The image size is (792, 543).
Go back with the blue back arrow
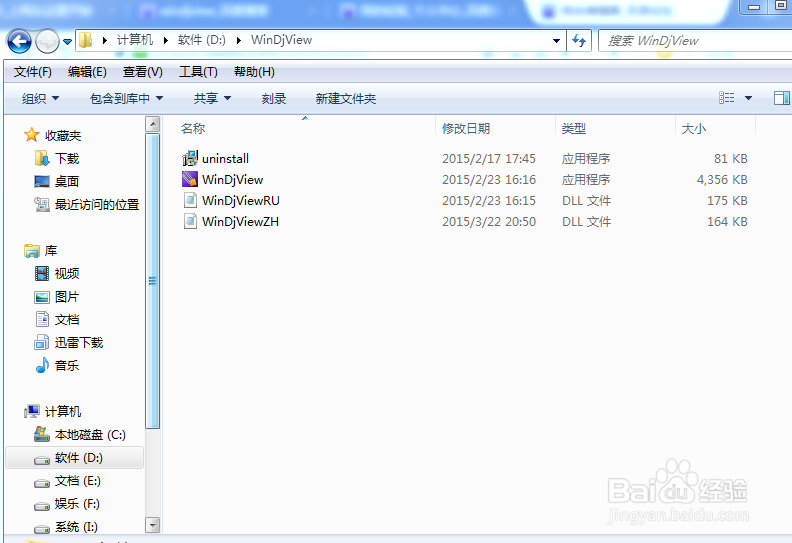coord(19,41)
